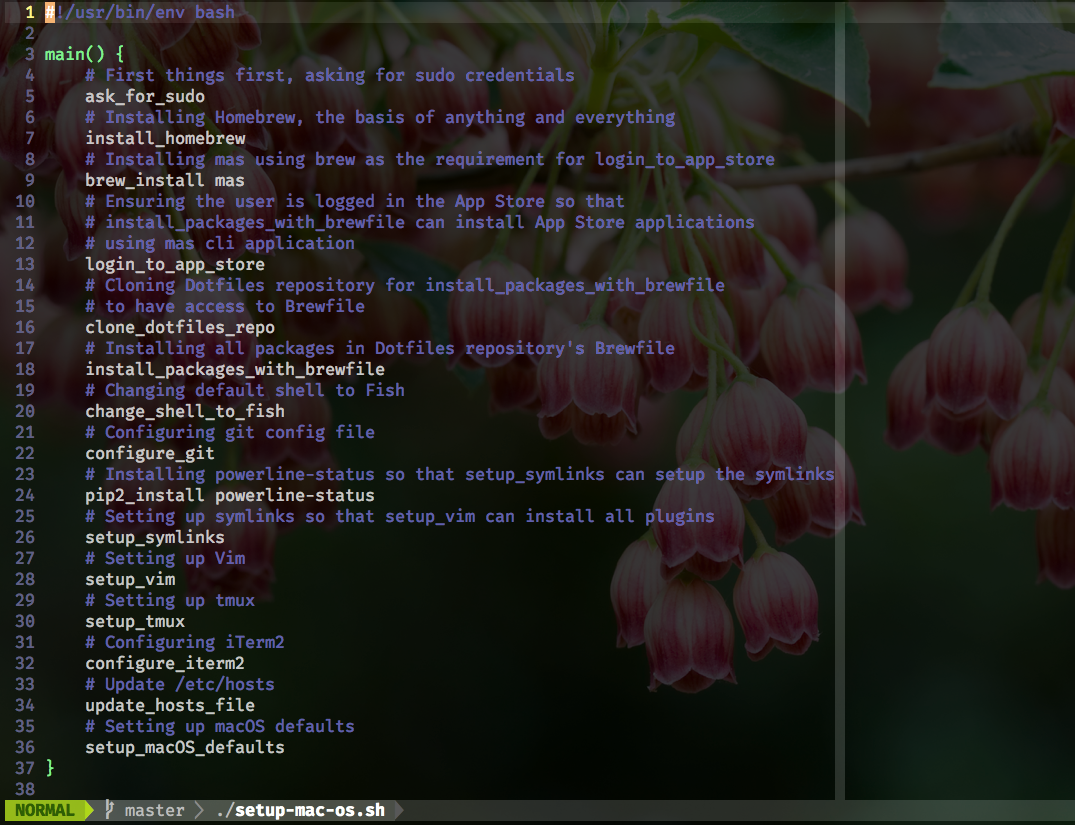Click the 'setup_symlinks' call on line 26
This screenshot has height=825, width=1075.
click(x=154, y=537)
